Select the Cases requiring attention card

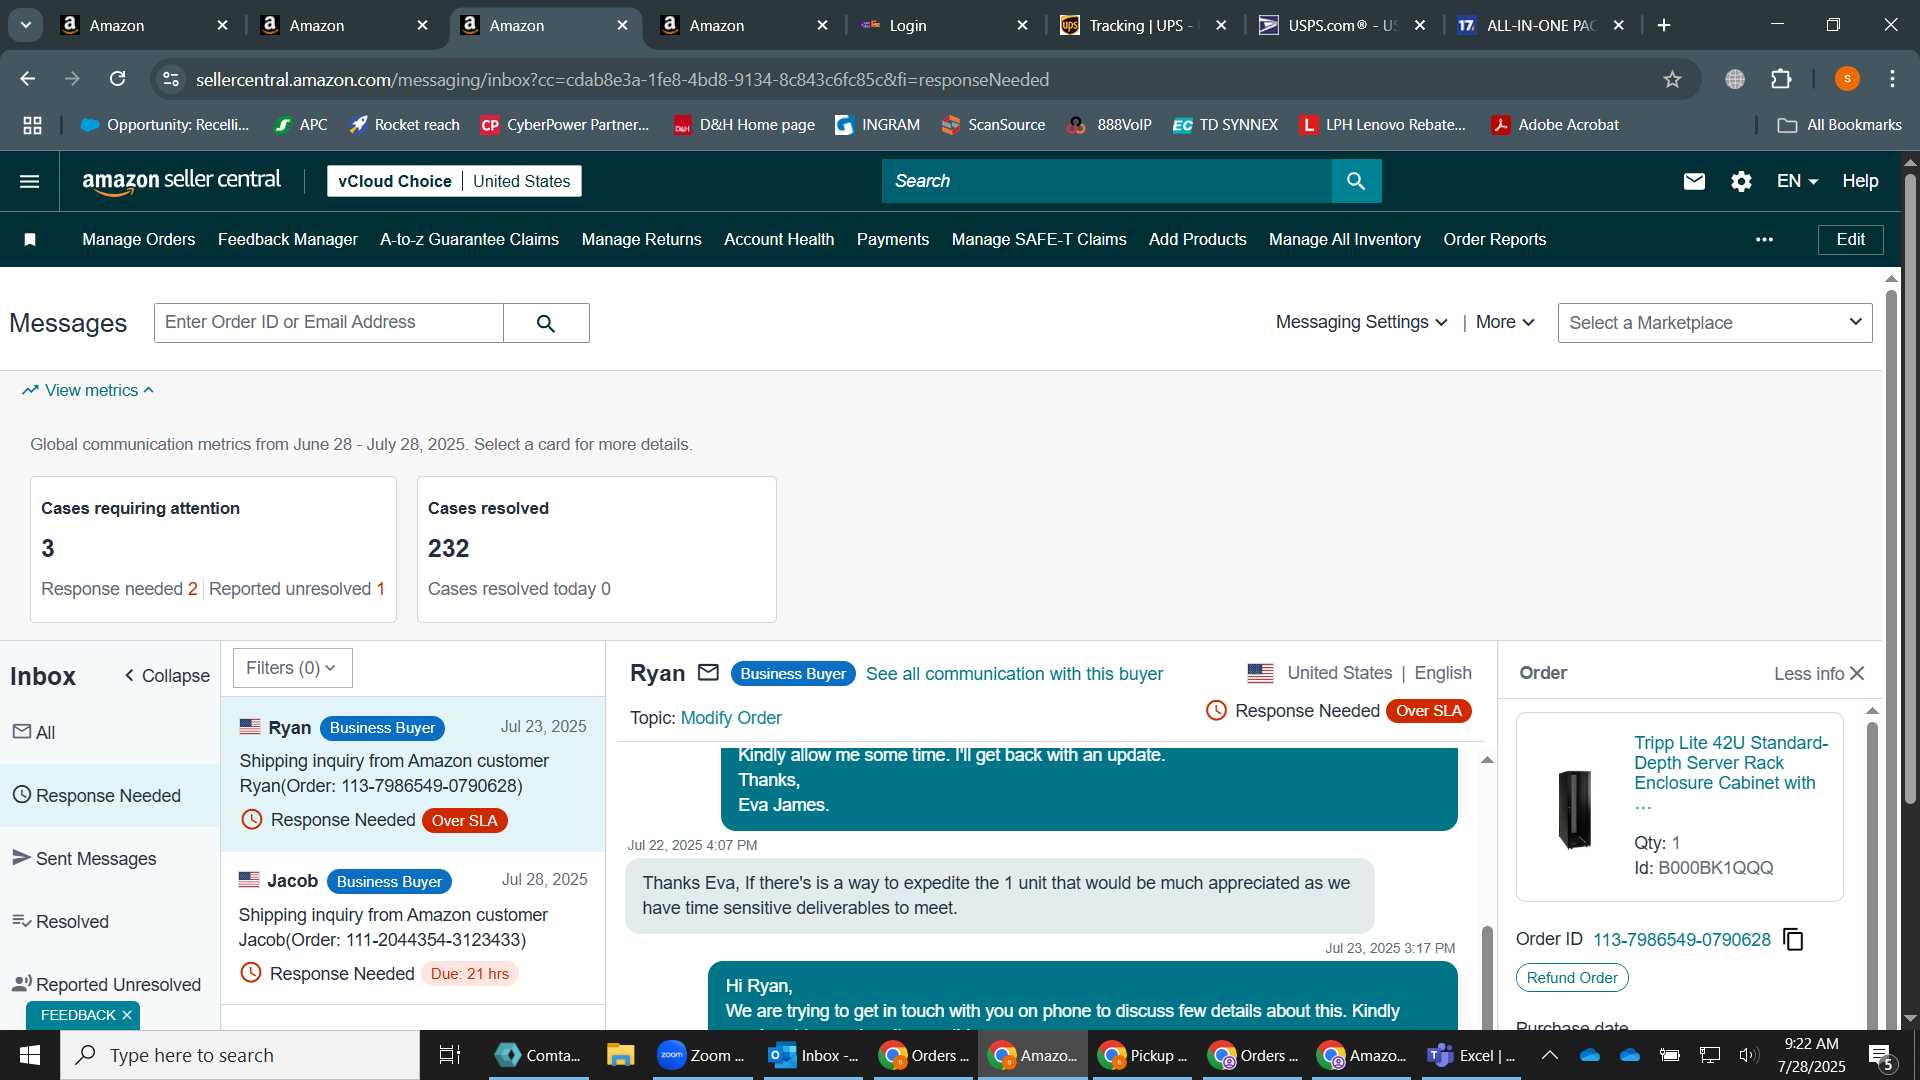(213, 549)
